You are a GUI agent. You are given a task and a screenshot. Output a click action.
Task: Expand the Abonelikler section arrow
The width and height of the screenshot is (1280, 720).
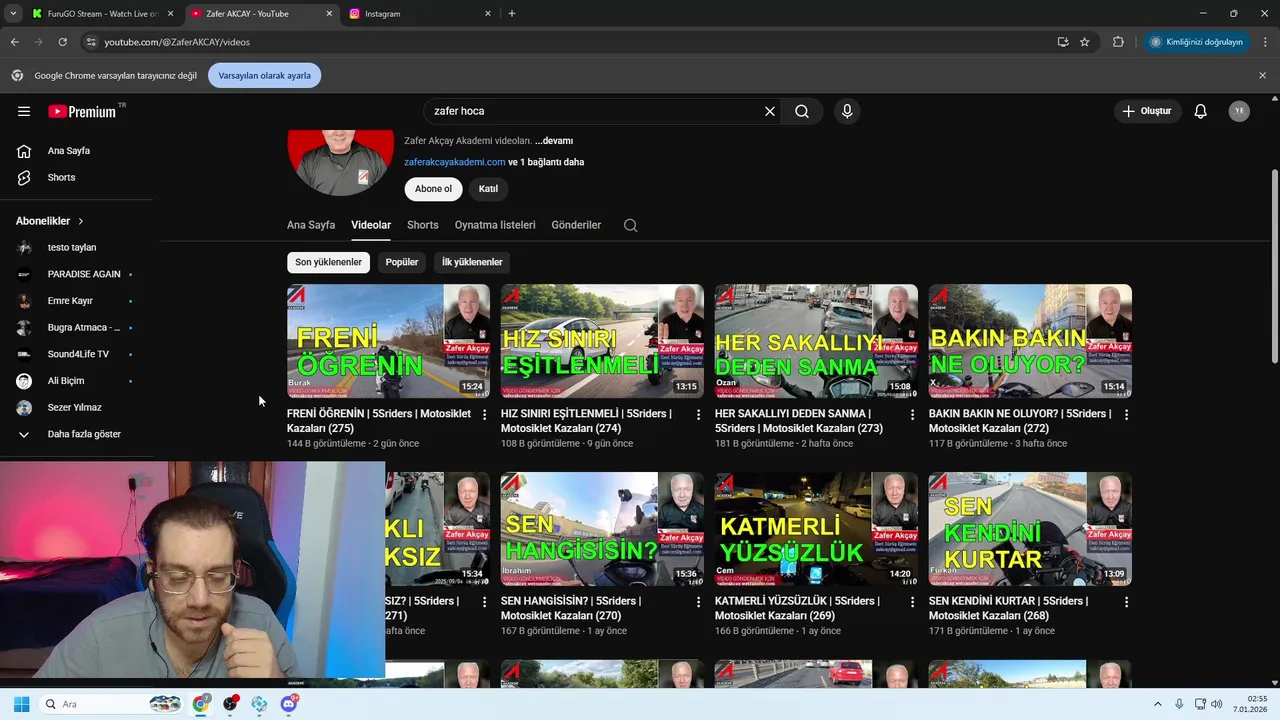81,221
